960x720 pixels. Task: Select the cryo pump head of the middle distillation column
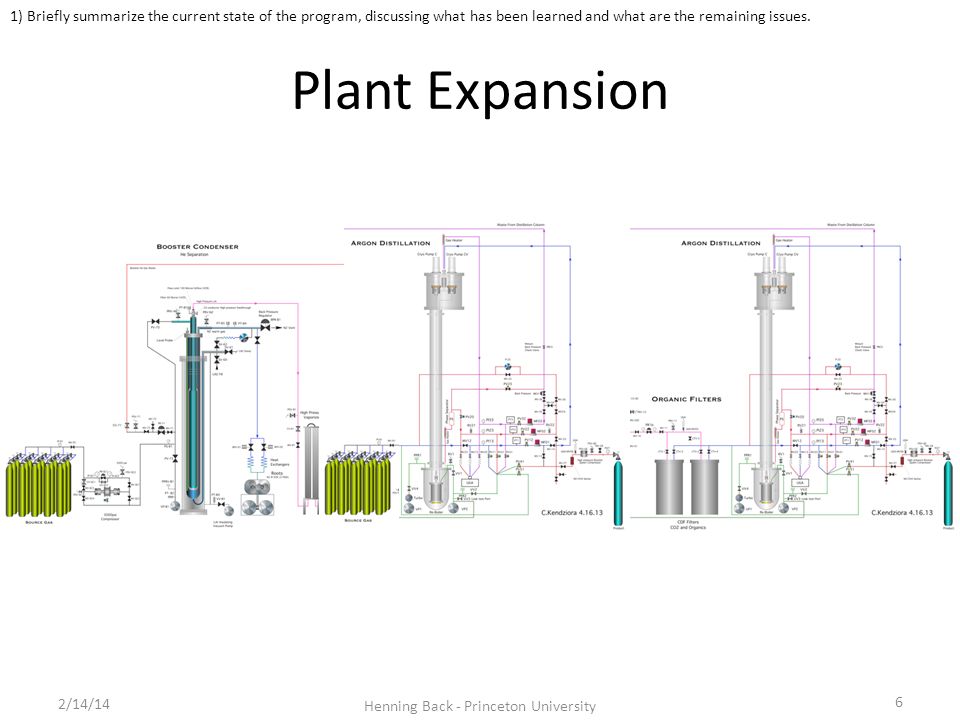[443, 283]
